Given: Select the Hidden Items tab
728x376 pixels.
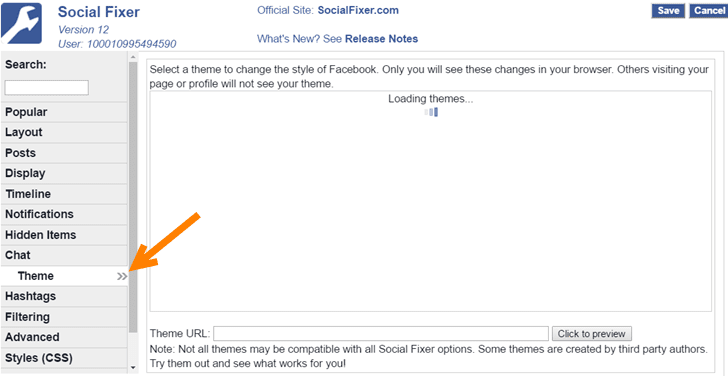Looking at the screenshot, I should click(64, 235).
